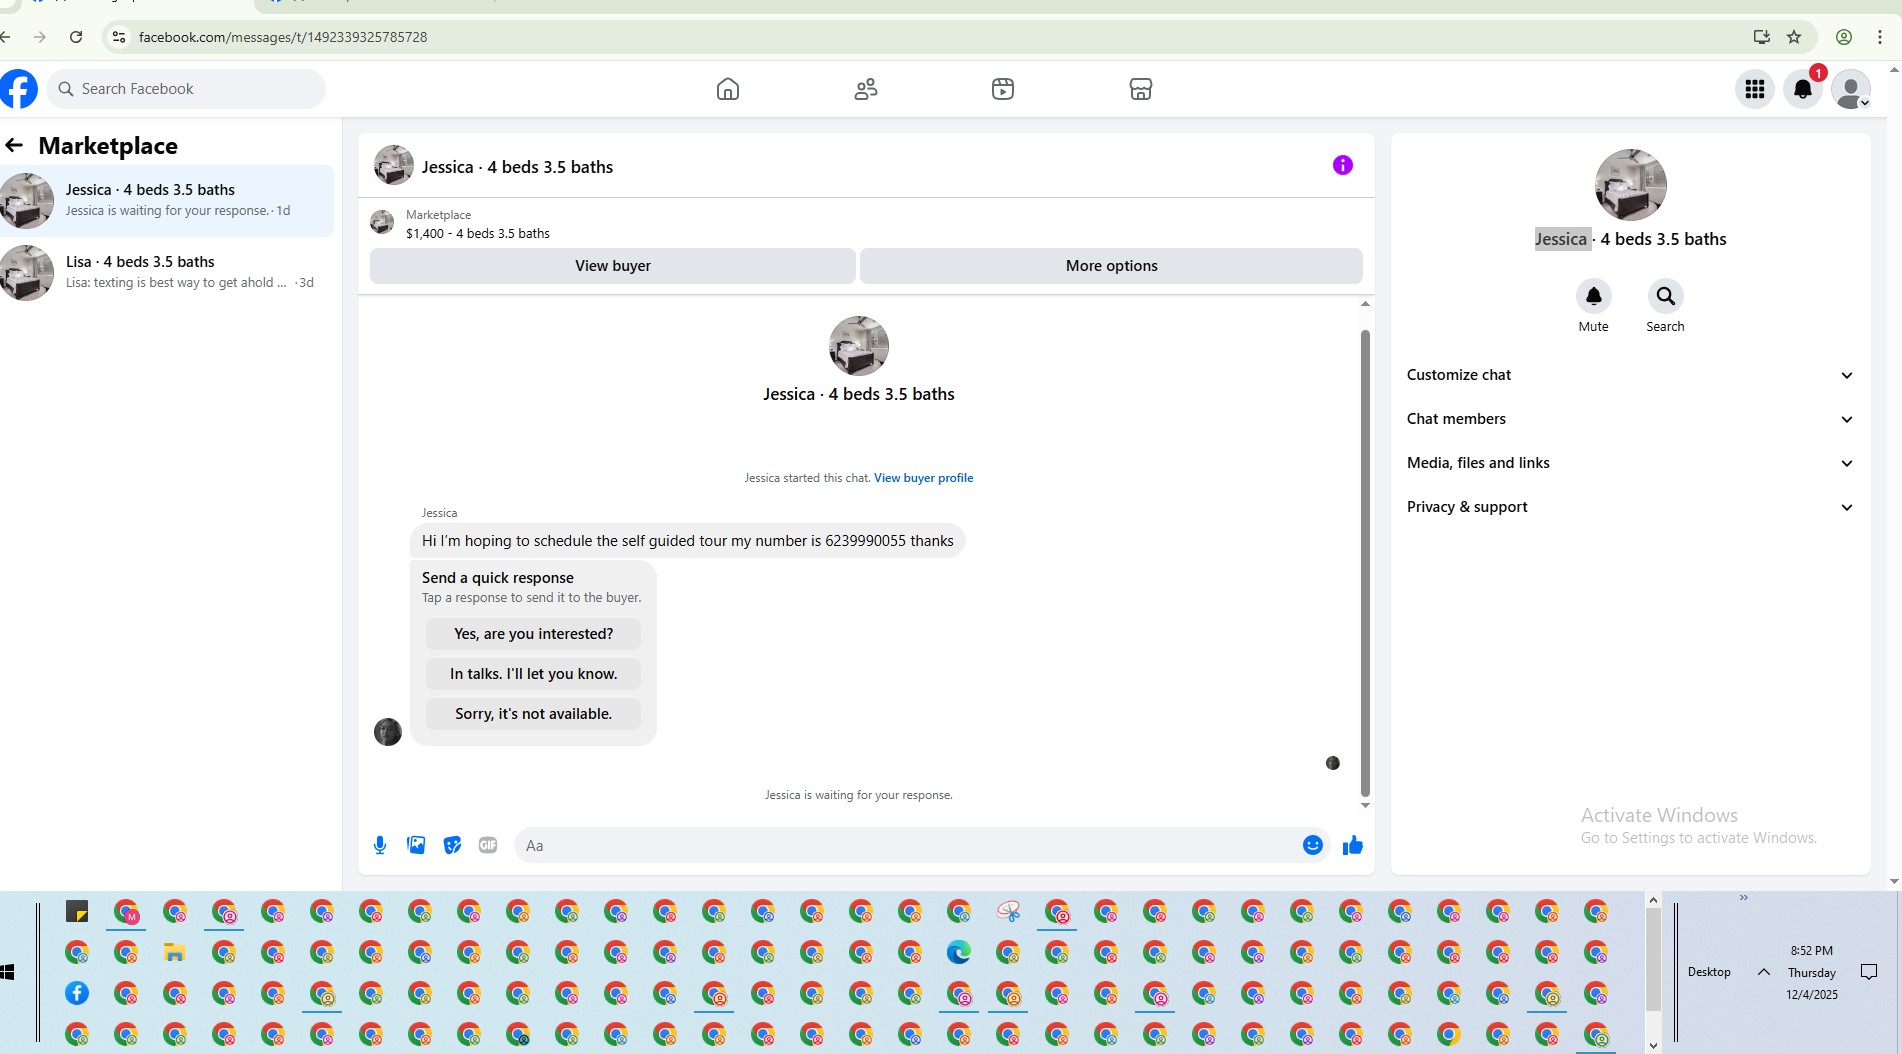Screen dimensions: 1902x1054
Task: Click chat scrollbar down arrow
Action: click(x=1365, y=805)
